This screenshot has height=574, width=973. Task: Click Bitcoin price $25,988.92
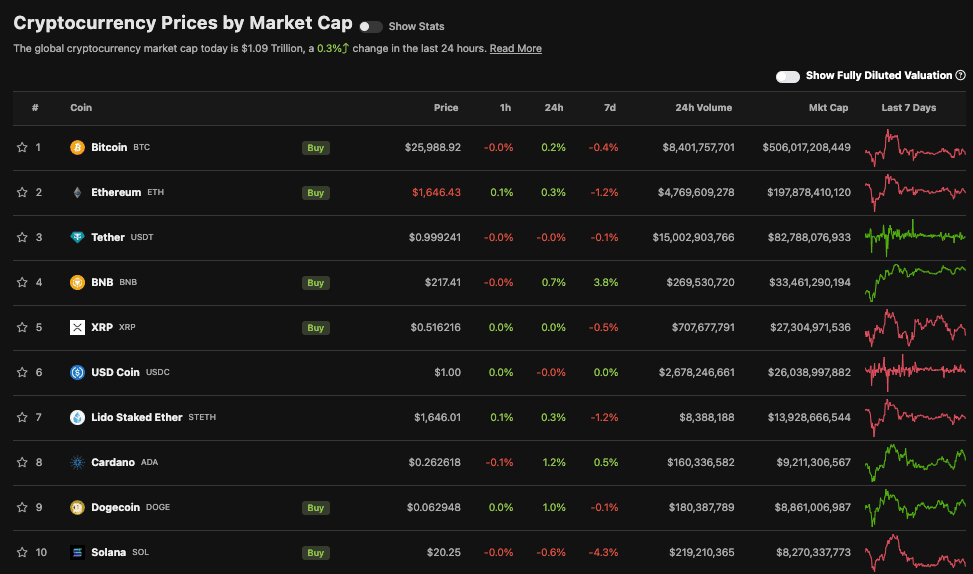[433, 147]
